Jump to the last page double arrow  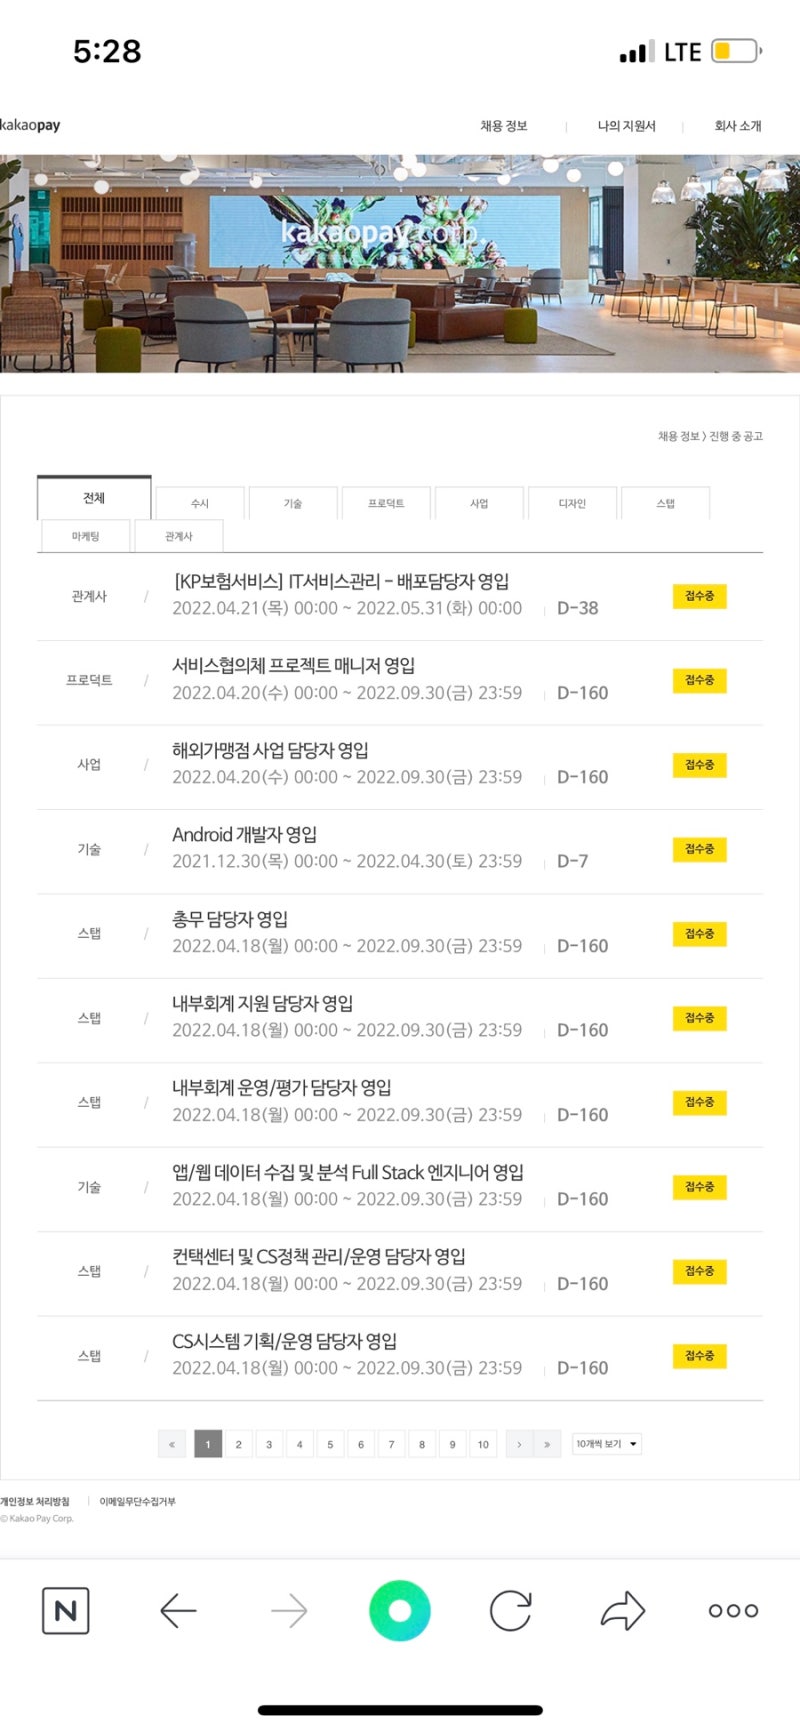(x=547, y=1444)
